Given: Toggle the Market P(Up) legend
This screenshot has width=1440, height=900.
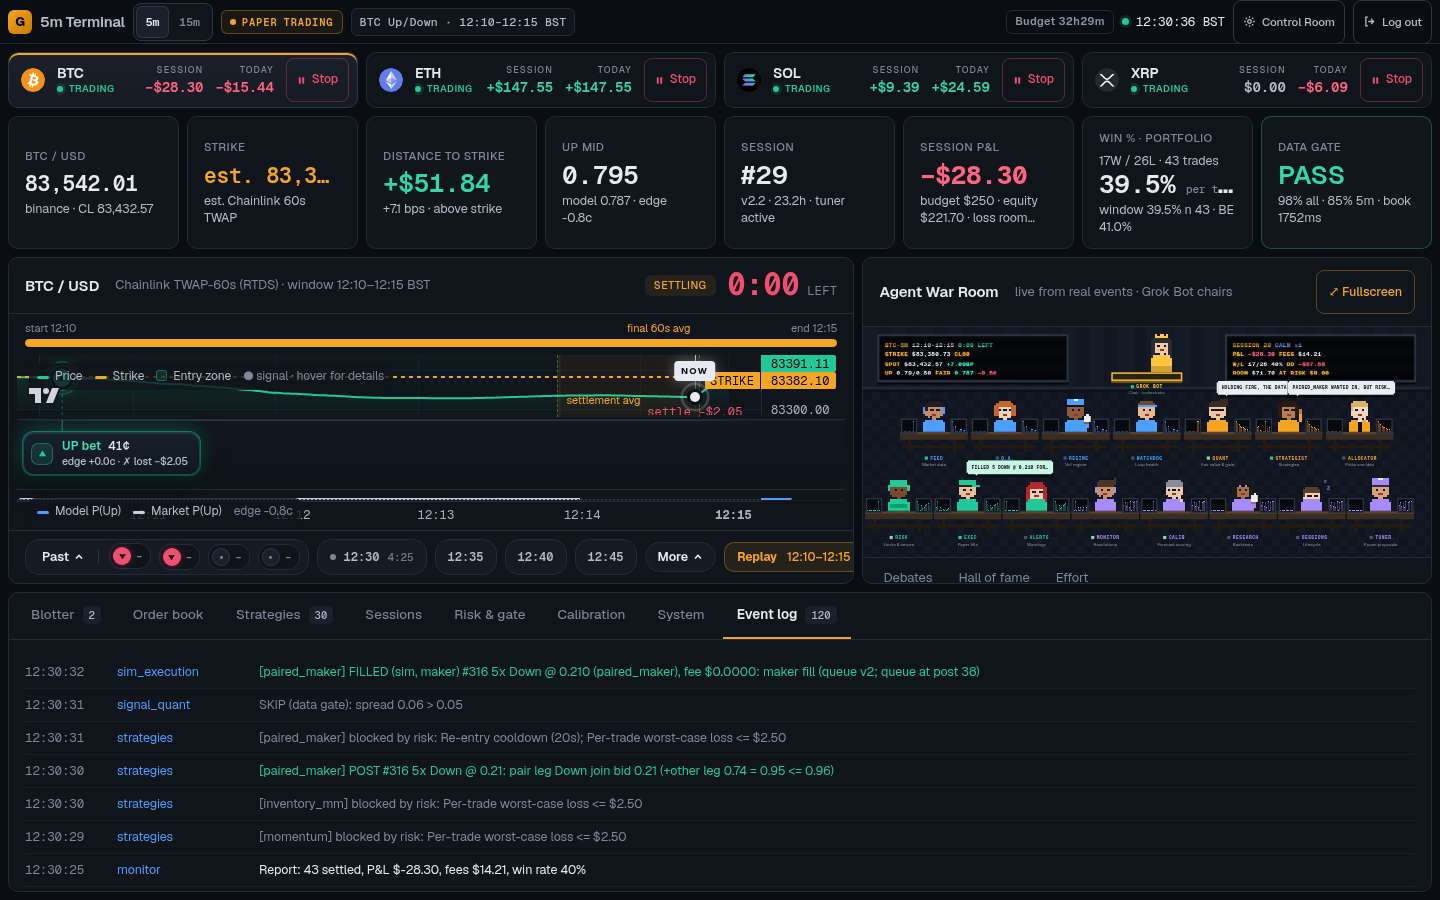Looking at the screenshot, I should tap(177, 511).
